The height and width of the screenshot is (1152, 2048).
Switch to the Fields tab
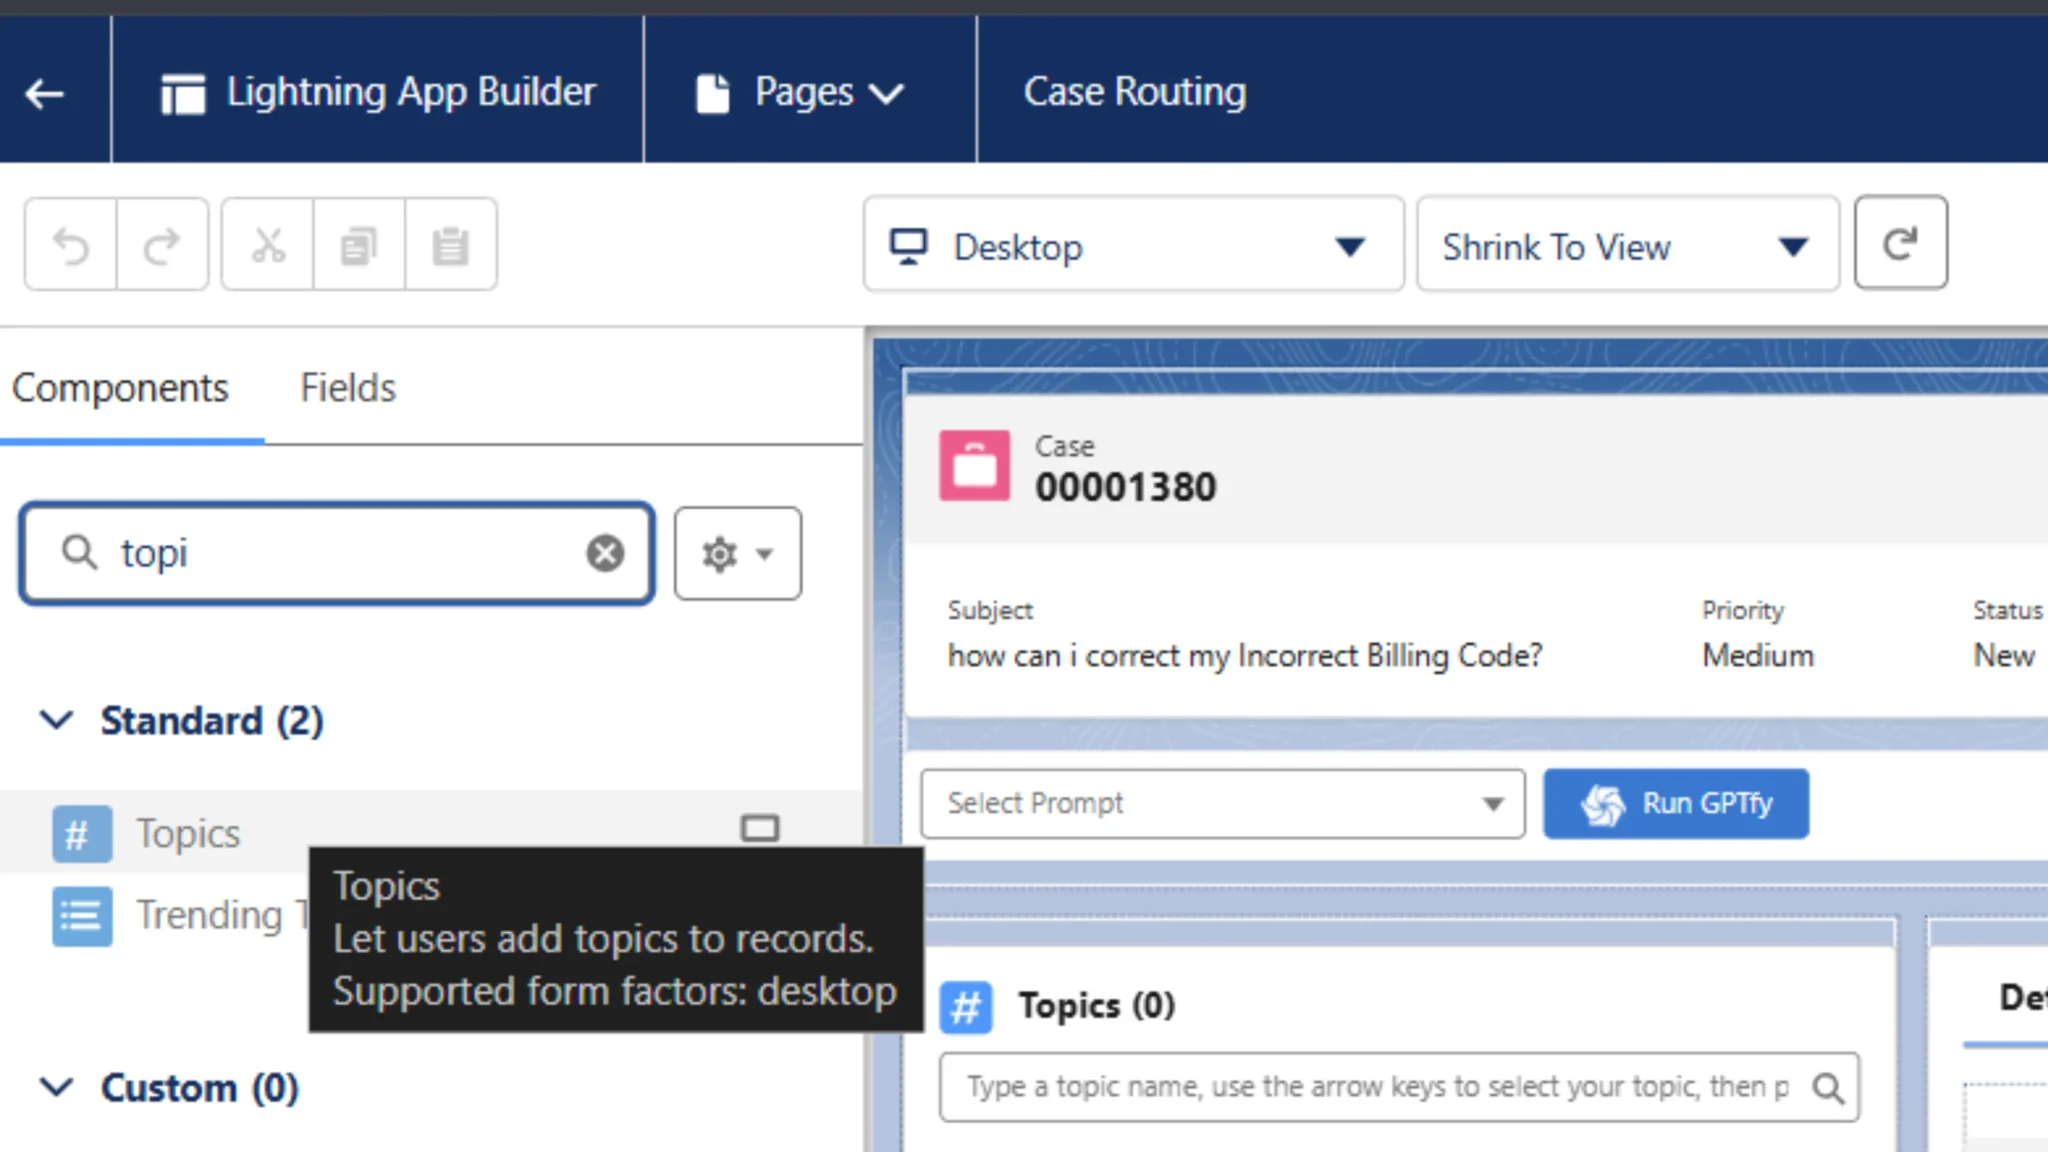tap(346, 388)
